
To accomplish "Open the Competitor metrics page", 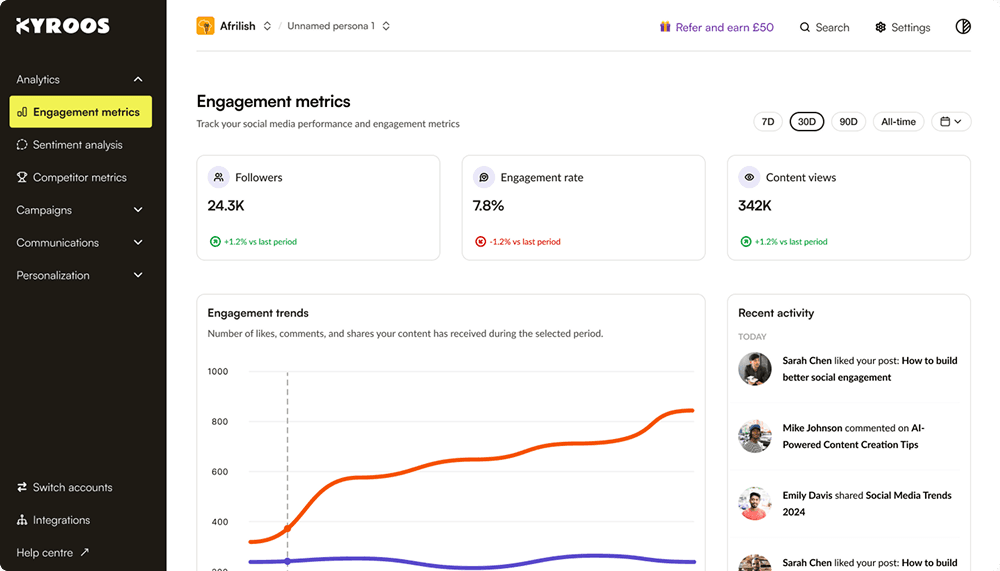I will point(79,178).
